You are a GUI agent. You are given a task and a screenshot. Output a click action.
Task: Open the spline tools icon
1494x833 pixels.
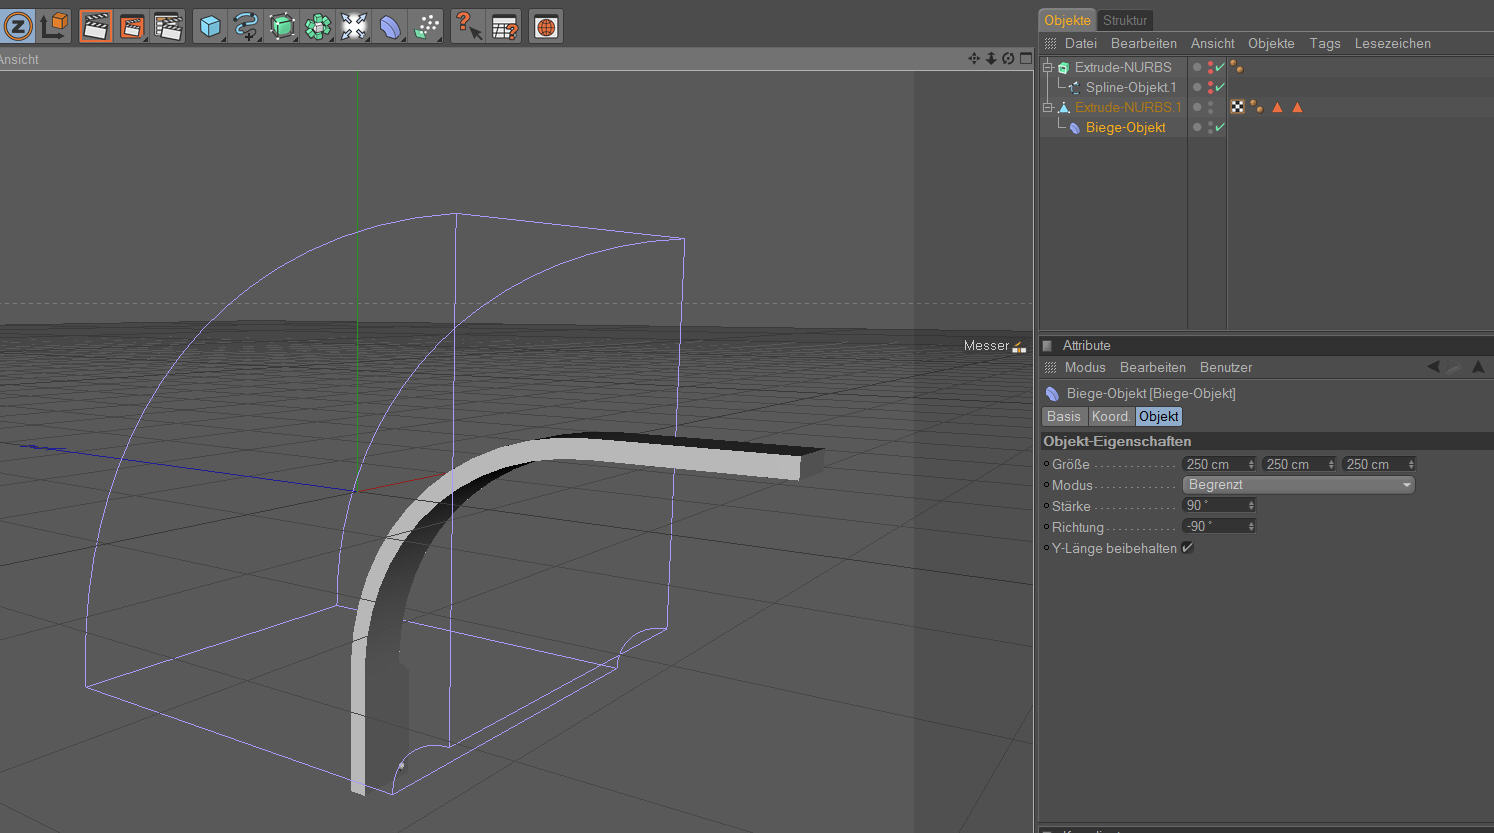coord(245,26)
